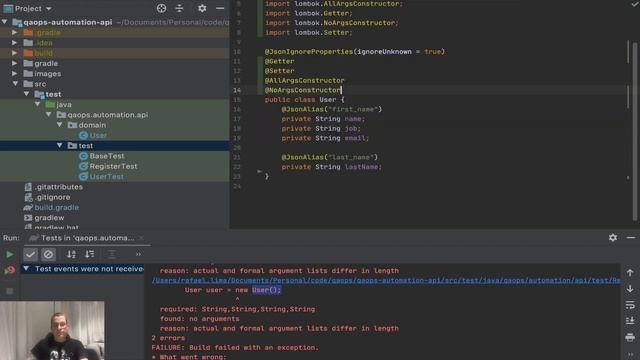Click the stop icon in Run panel
Viewport: 640px width, 360px height.
[x=9, y=291]
